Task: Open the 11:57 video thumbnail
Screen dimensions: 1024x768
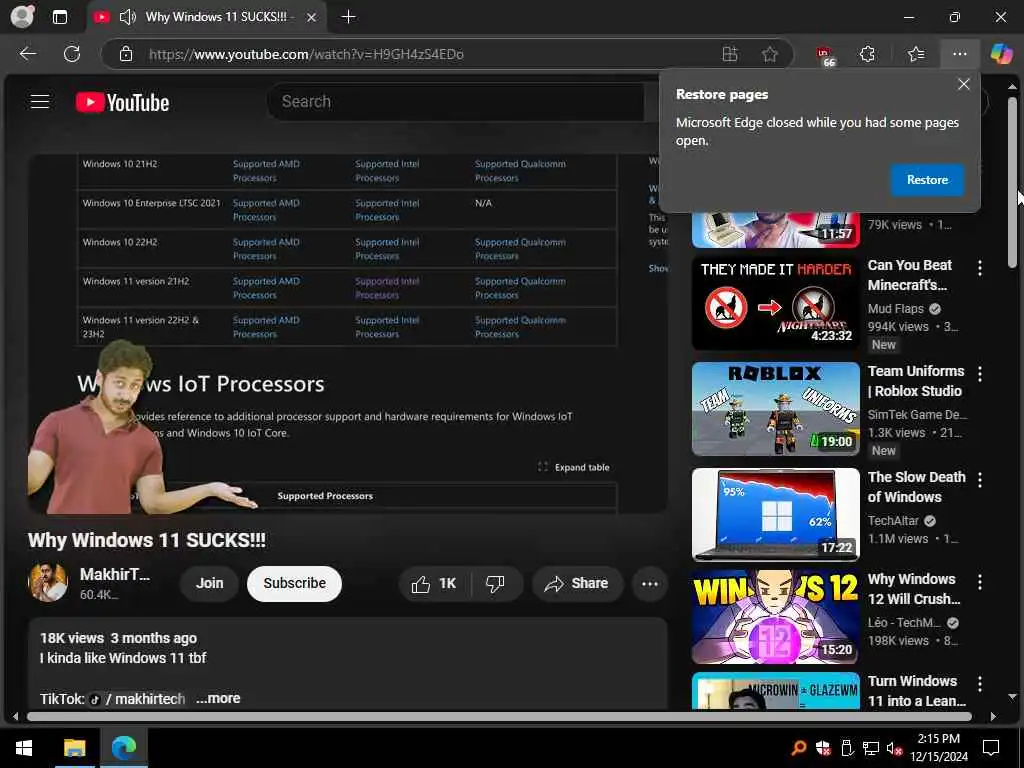Action: 775,230
